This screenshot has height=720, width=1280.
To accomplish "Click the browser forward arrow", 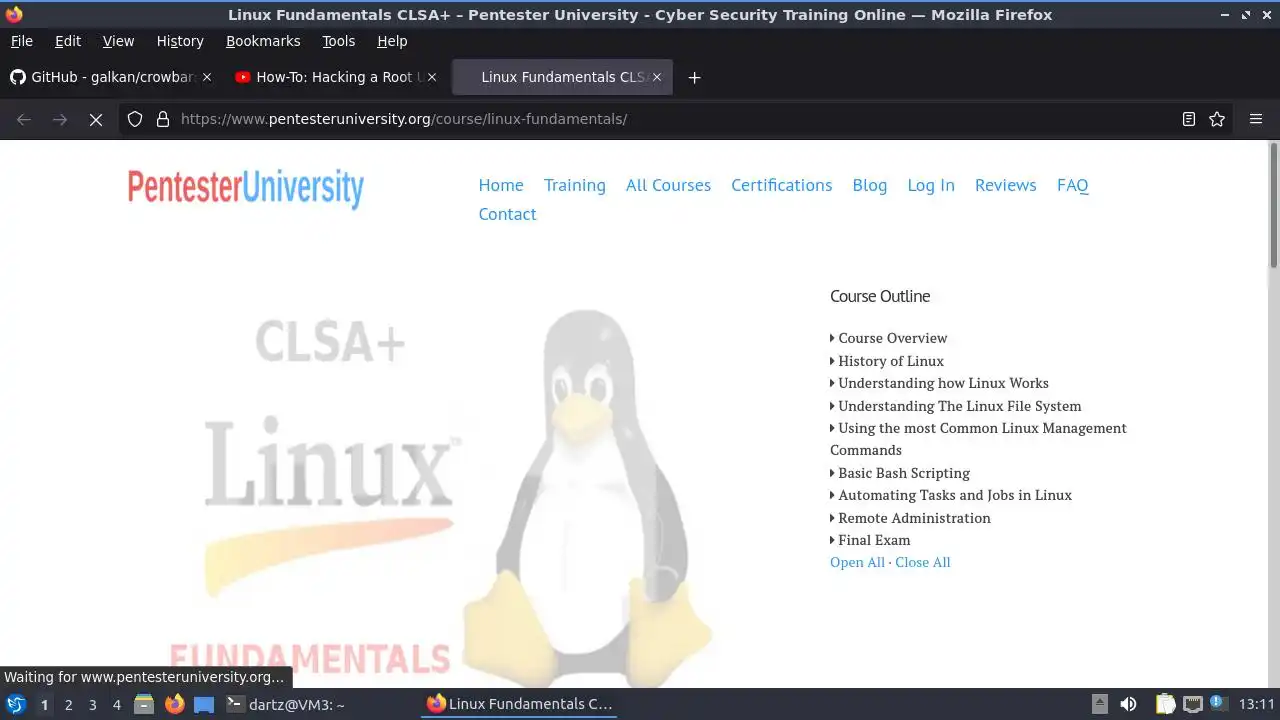I will (60, 119).
